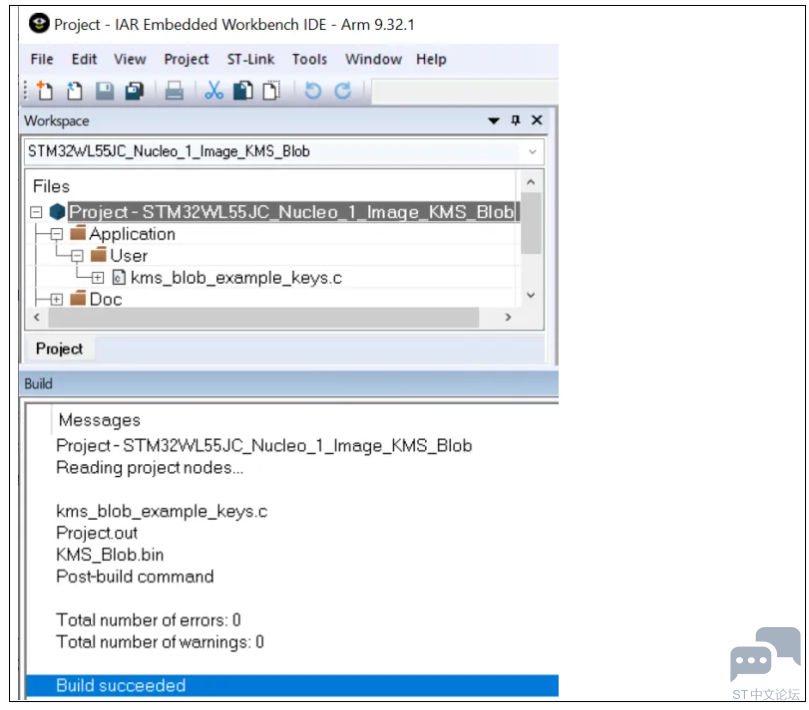Click the 'Total number of errors: 0' line
This screenshot has width=809, height=710.
click(149, 620)
